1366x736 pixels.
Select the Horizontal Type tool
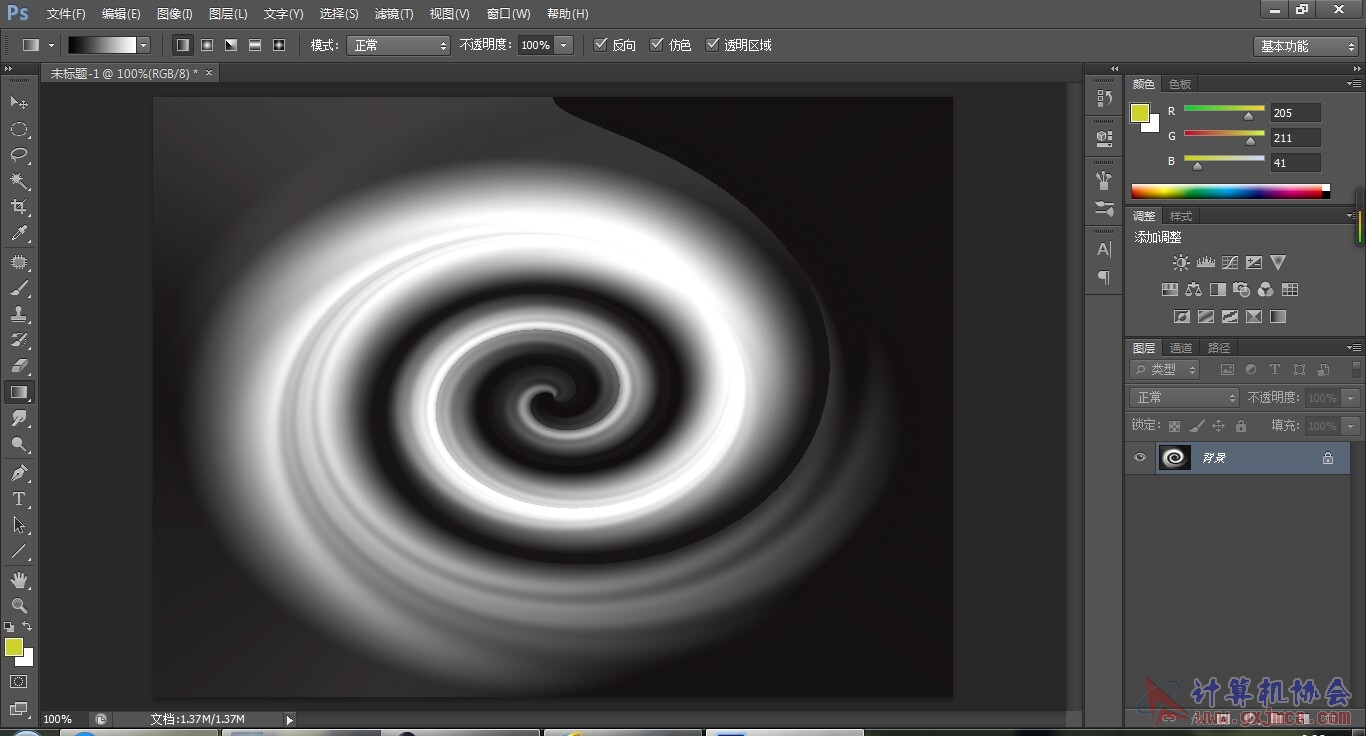click(x=19, y=499)
